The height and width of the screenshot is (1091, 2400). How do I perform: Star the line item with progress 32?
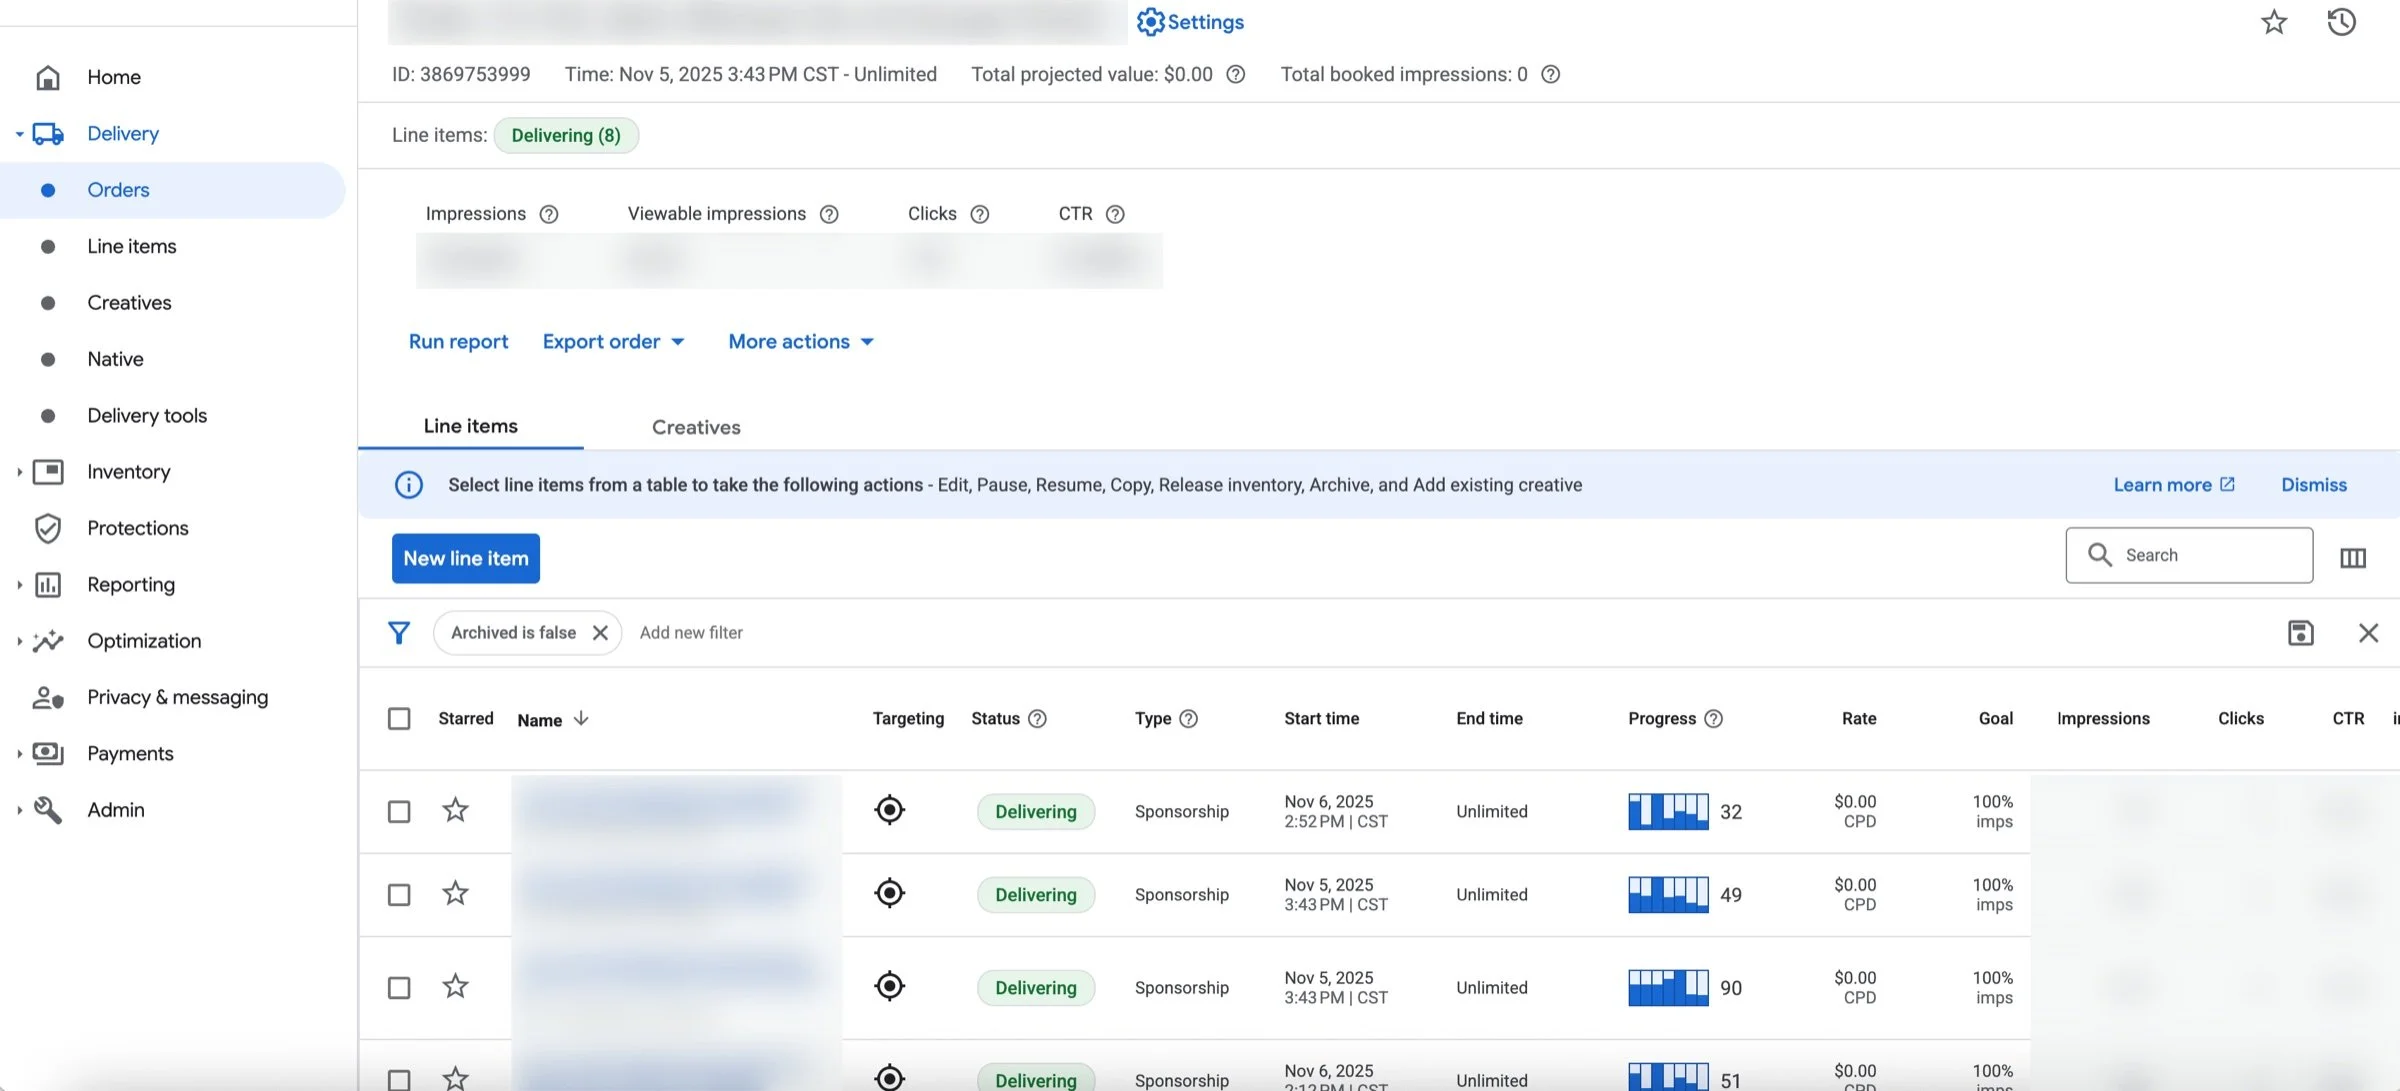point(455,810)
